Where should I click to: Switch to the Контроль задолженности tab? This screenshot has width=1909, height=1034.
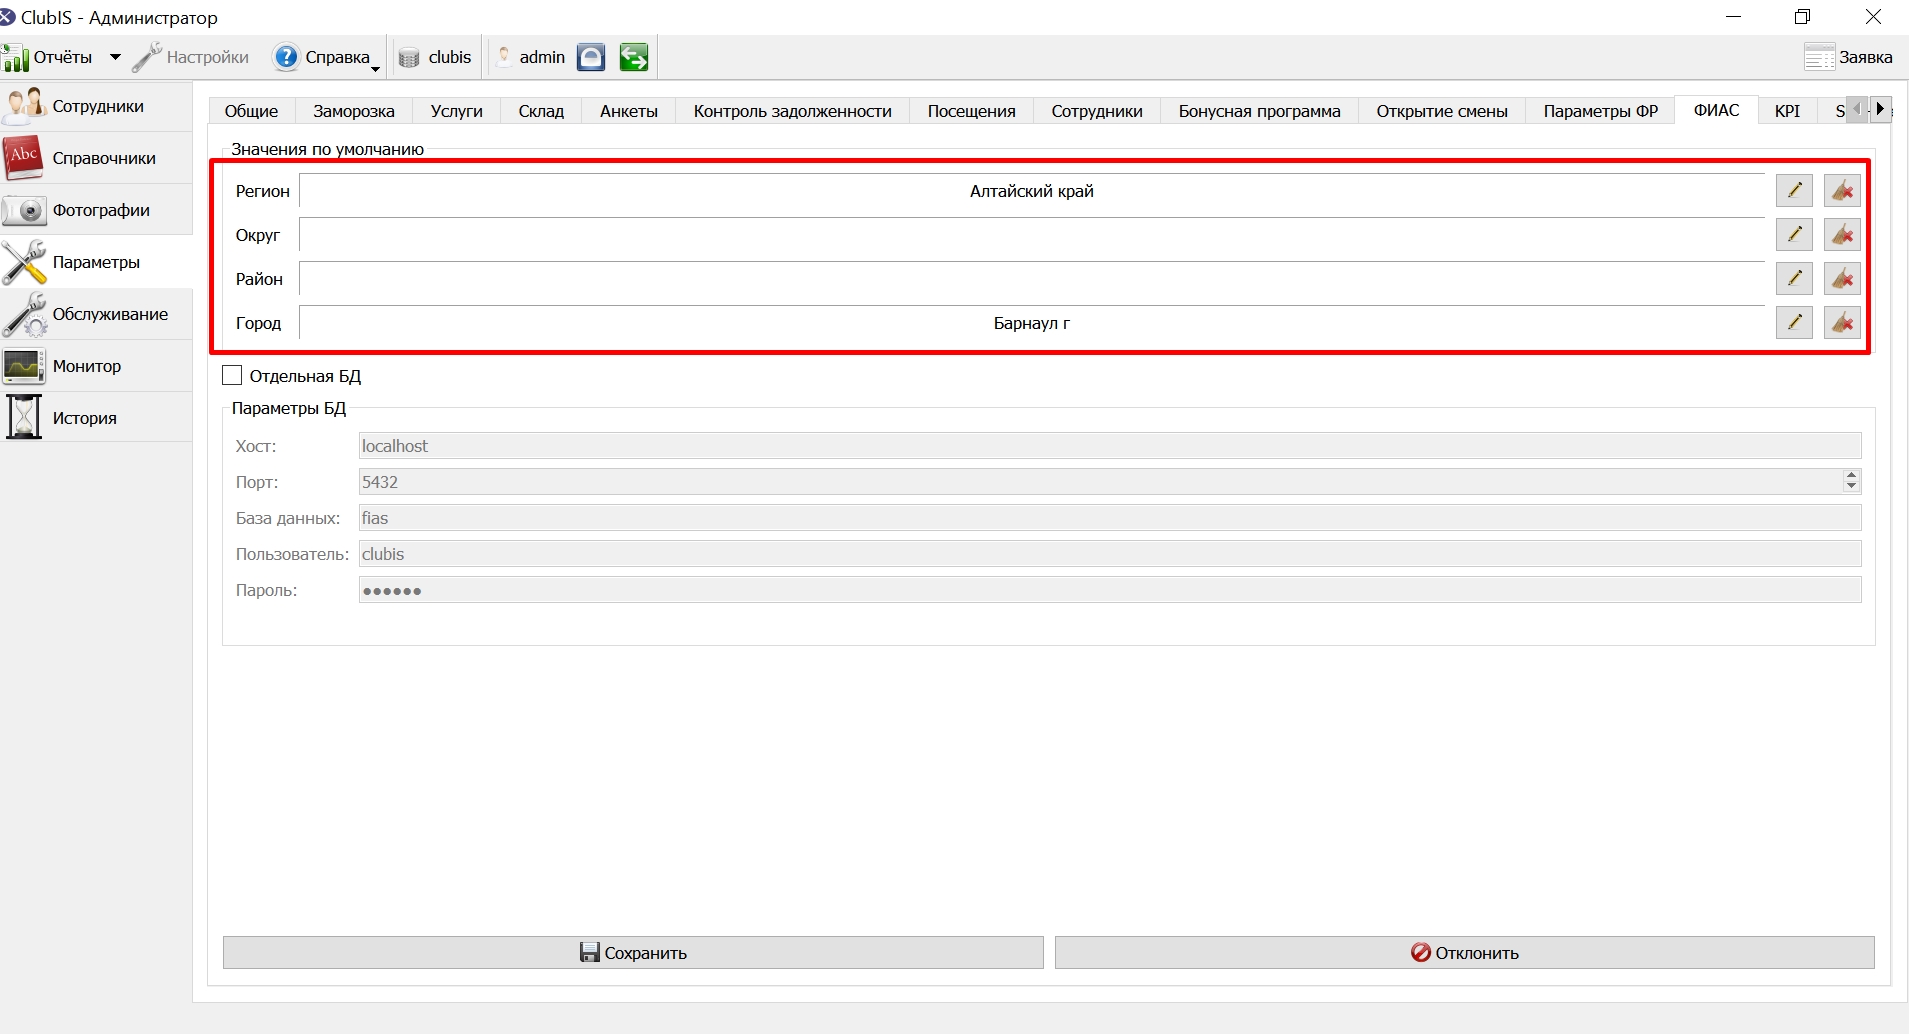793,111
